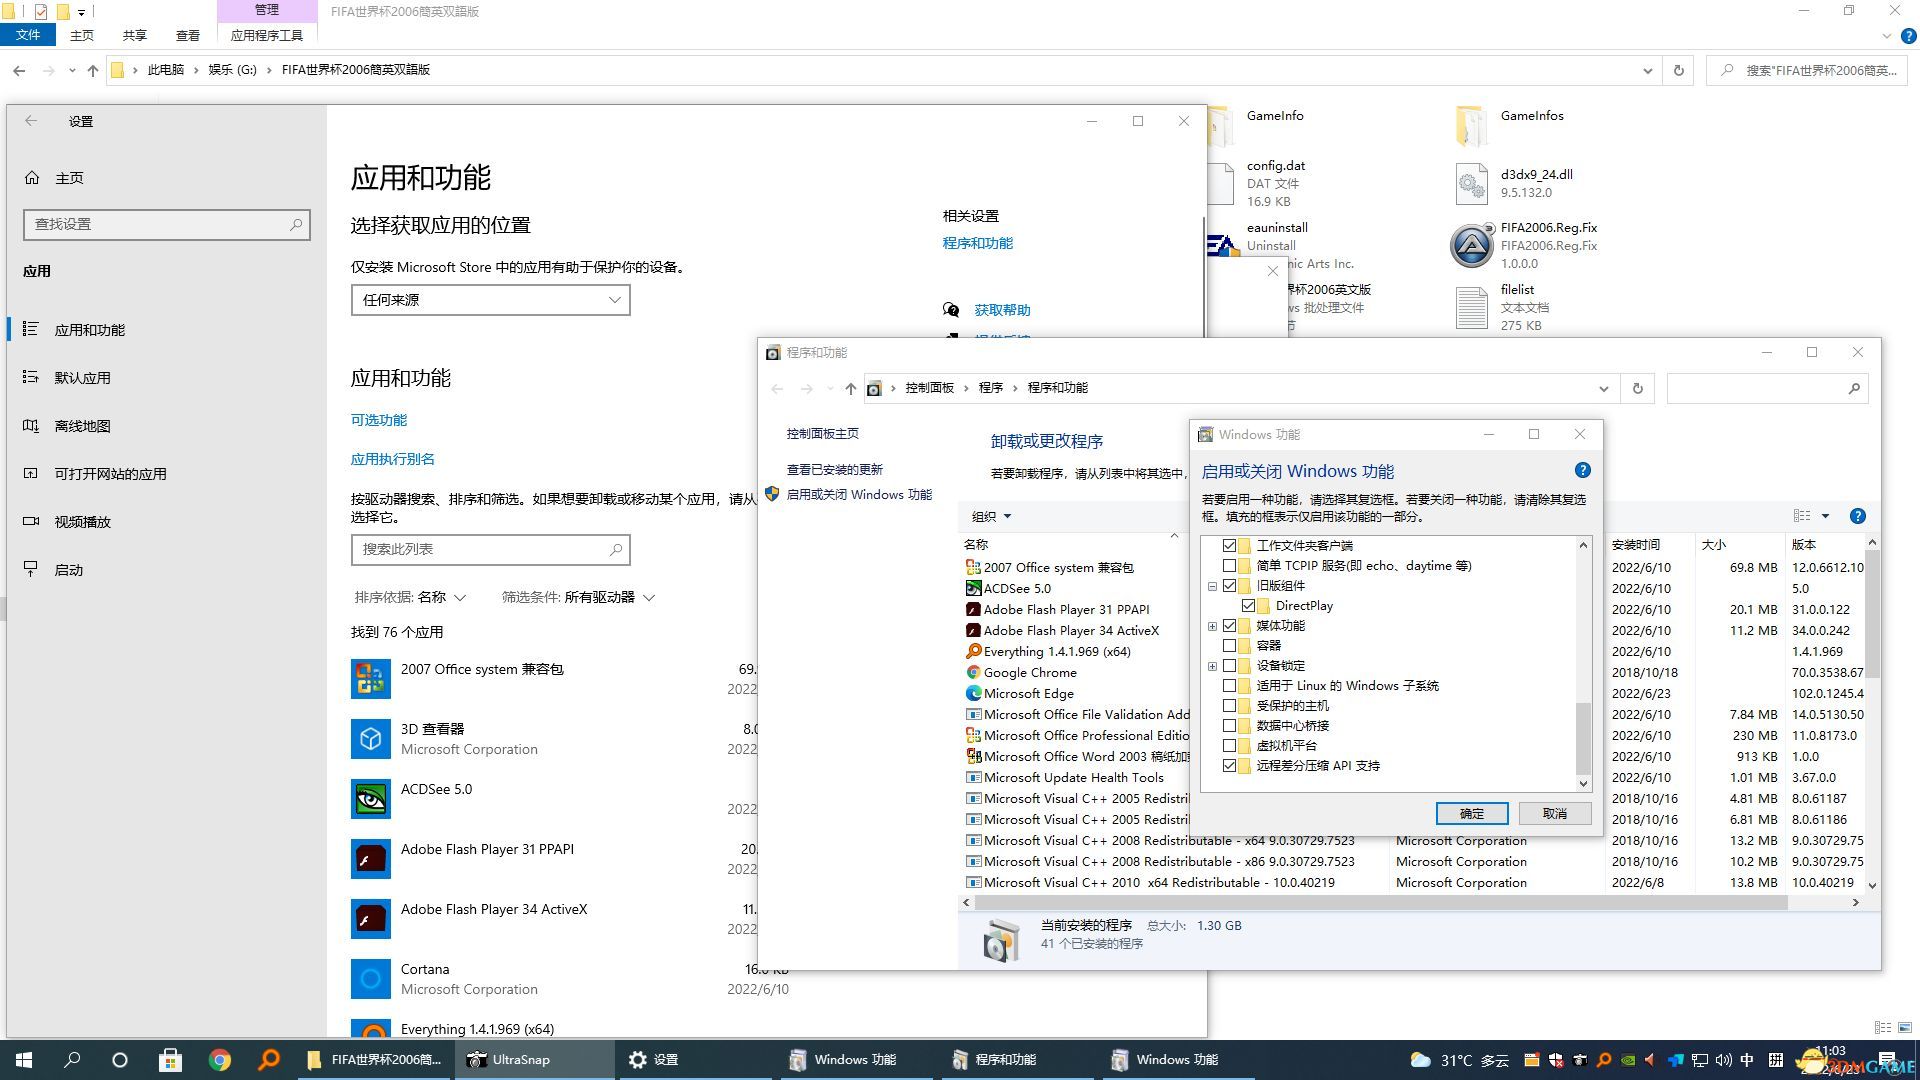Click 确定 button in Windows Features dialog
Image resolution: width=1920 pixels, height=1080 pixels.
point(1470,812)
